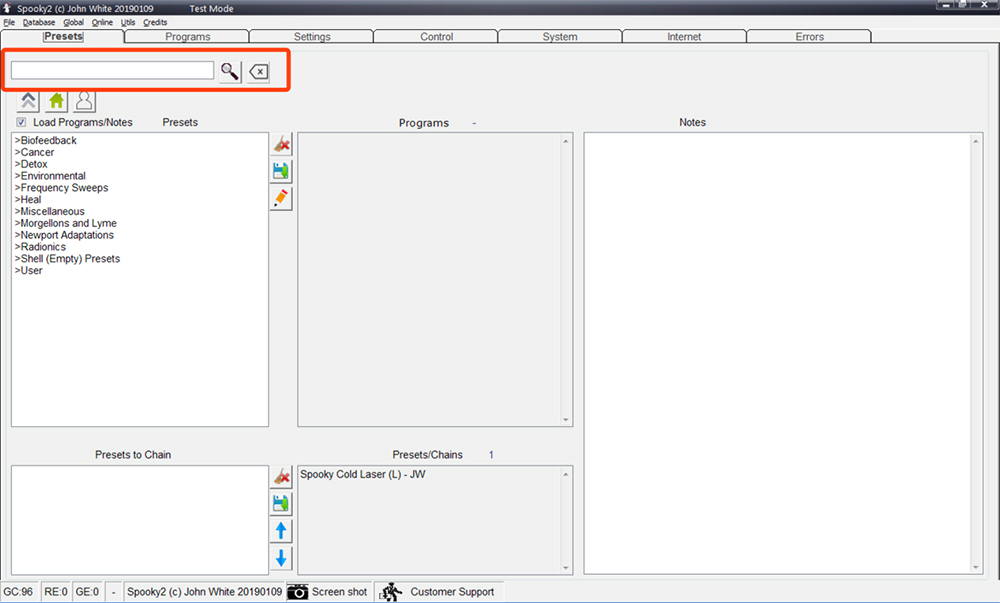Select the green home preset icon
The width and height of the screenshot is (1000, 603).
coord(56,100)
